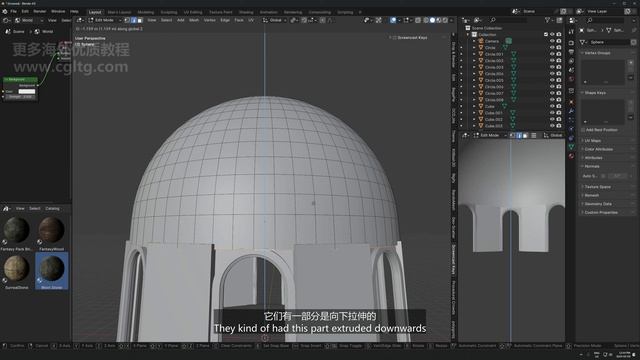Toggle Screencast Keys checkbox in viewport
640x360 pixels.
[394, 38]
